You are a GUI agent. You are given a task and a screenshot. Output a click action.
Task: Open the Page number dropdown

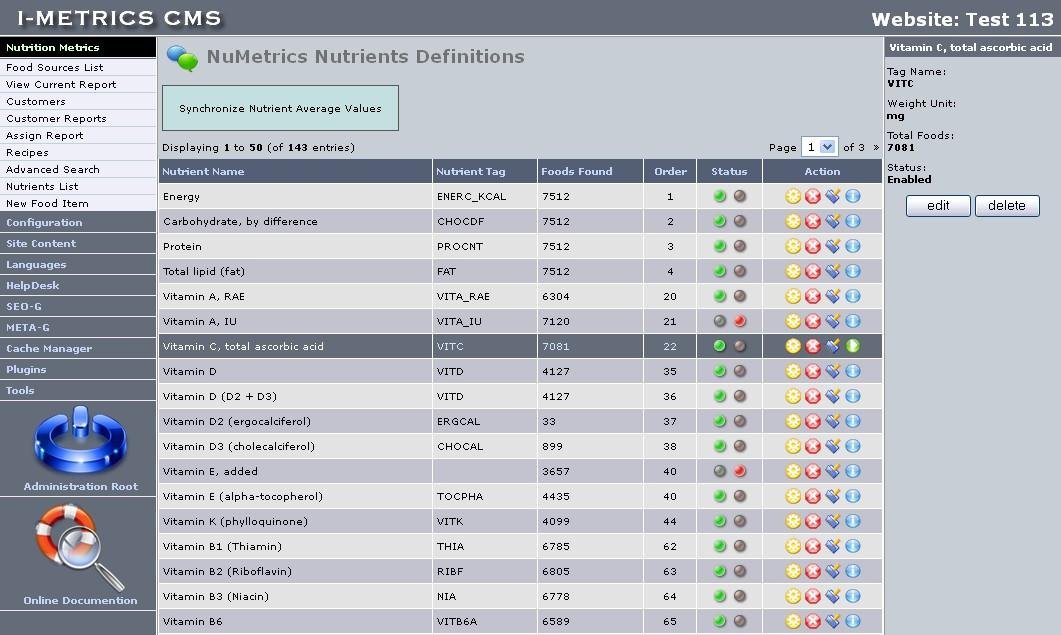(820, 147)
